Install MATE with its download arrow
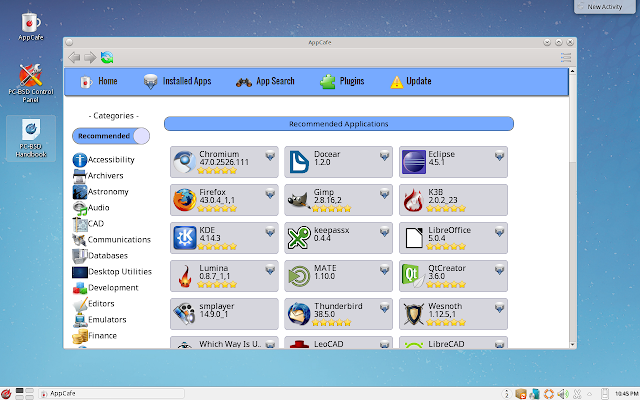Viewport: 640px width, 400px height. tap(384, 269)
